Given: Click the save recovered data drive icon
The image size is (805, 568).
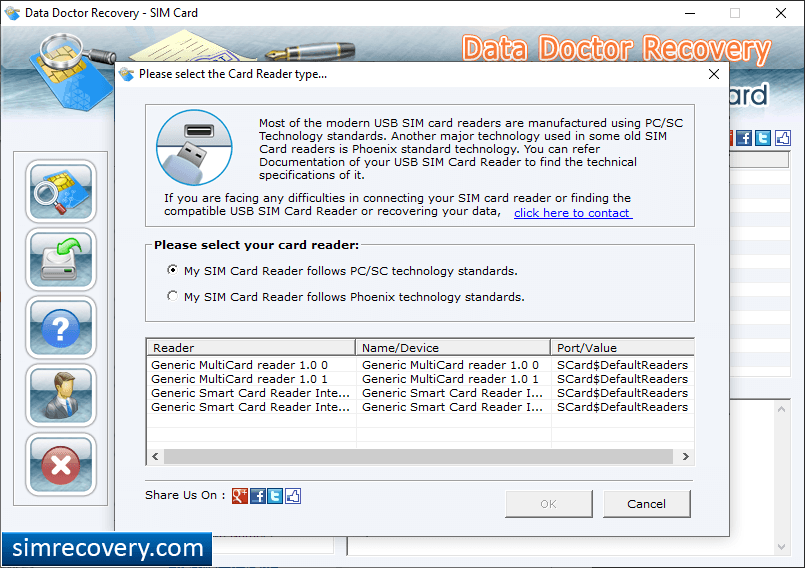Looking at the screenshot, I should tap(61, 259).
